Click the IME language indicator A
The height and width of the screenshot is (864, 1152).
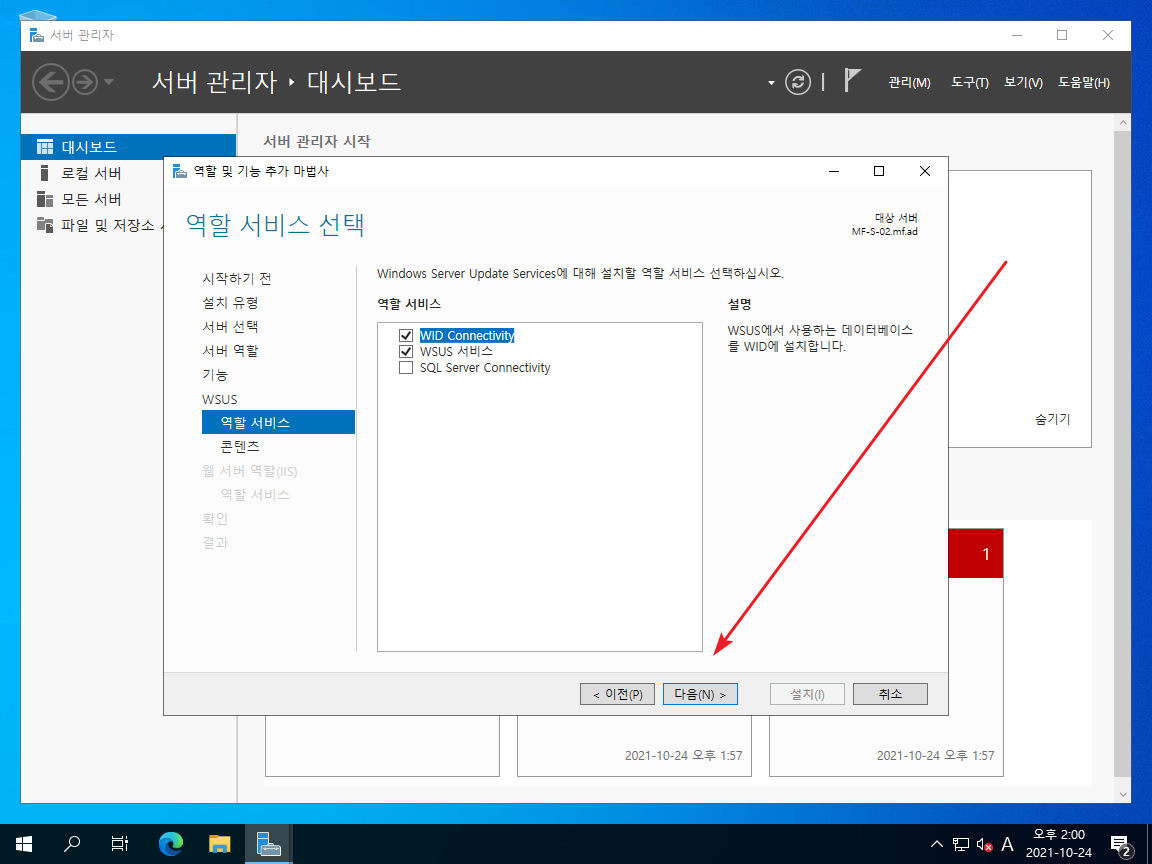coord(1007,844)
